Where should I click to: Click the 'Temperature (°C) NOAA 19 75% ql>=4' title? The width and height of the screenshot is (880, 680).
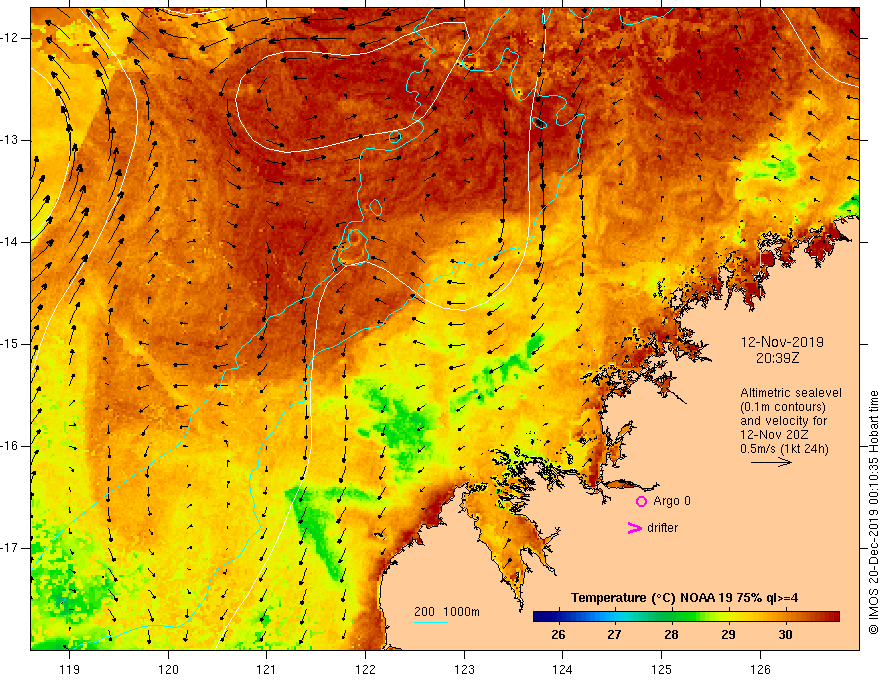coord(684,598)
